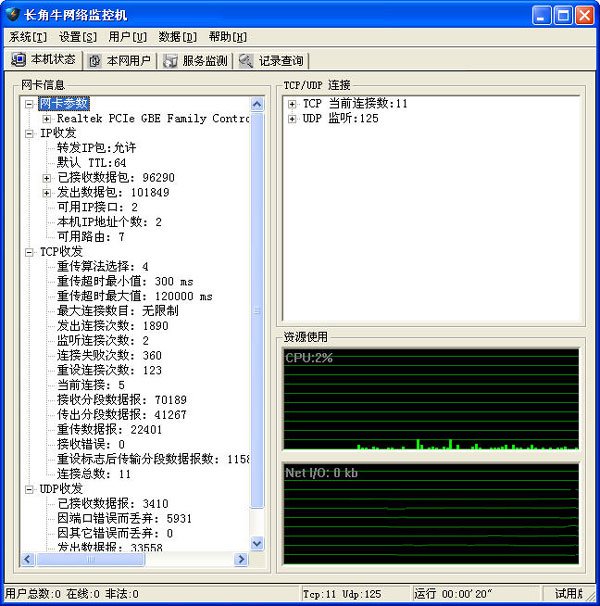Switch to the 本网用户 tab
Image resolution: width=600 pixels, height=606 pixels.
point(120,61)
